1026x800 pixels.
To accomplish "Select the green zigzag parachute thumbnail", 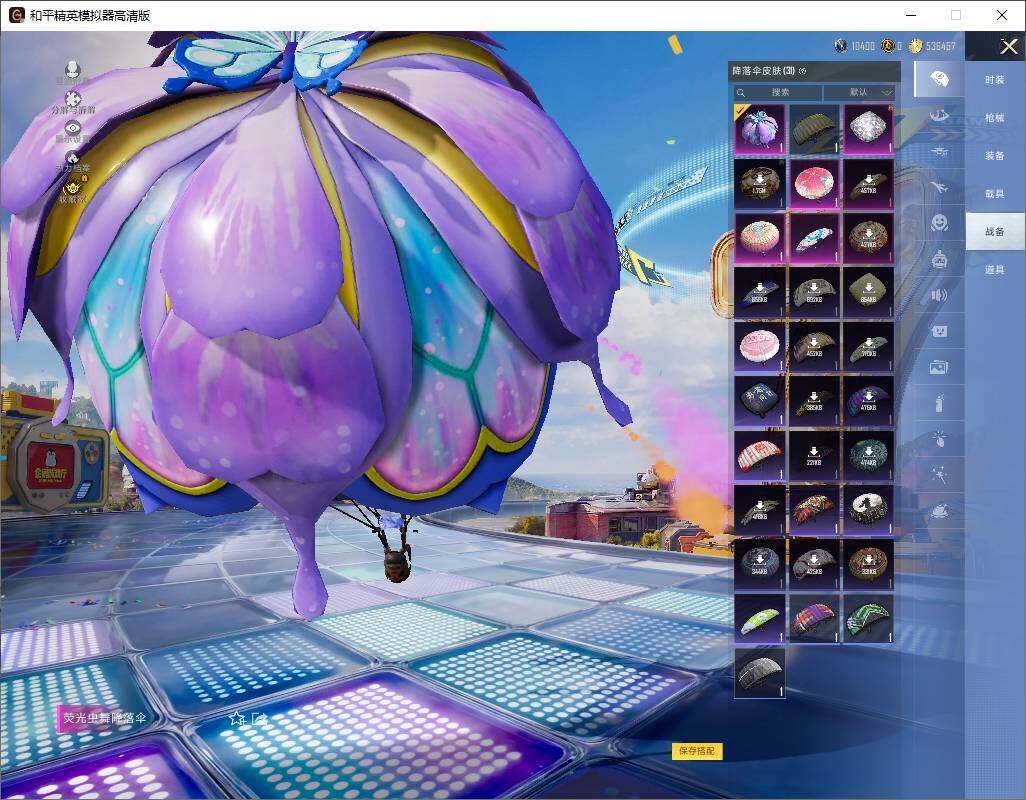I will coord(868,619).
